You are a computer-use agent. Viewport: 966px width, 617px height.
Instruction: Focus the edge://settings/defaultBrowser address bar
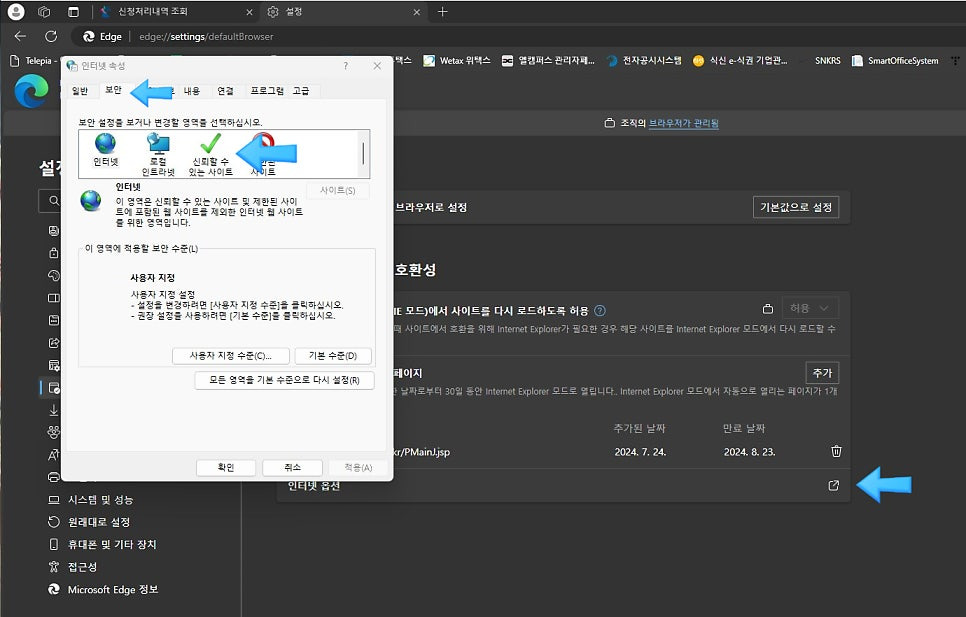tap(206, 36)
